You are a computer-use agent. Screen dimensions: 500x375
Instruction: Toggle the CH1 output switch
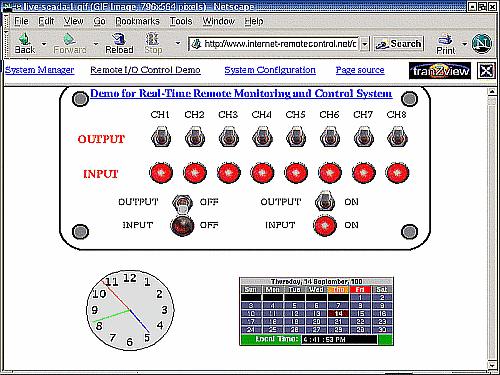[161, 137]
